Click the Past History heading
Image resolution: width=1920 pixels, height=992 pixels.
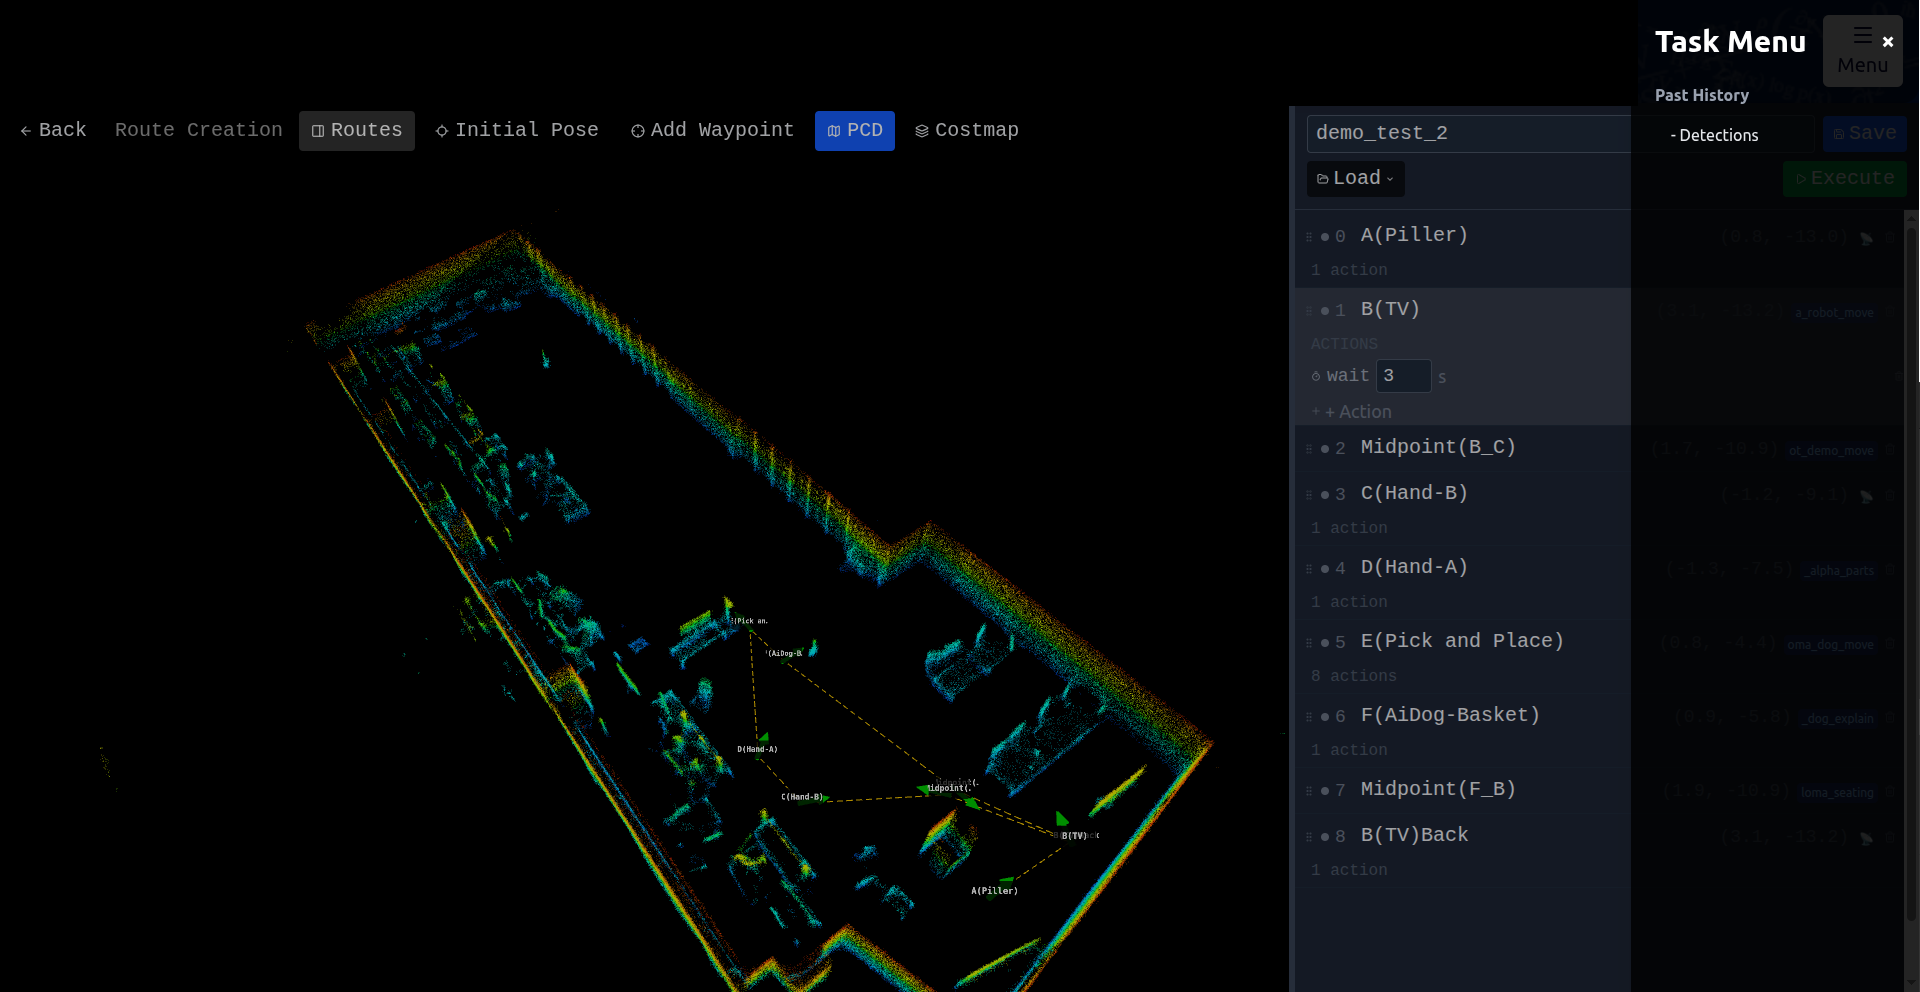(x=1702, y=95)
